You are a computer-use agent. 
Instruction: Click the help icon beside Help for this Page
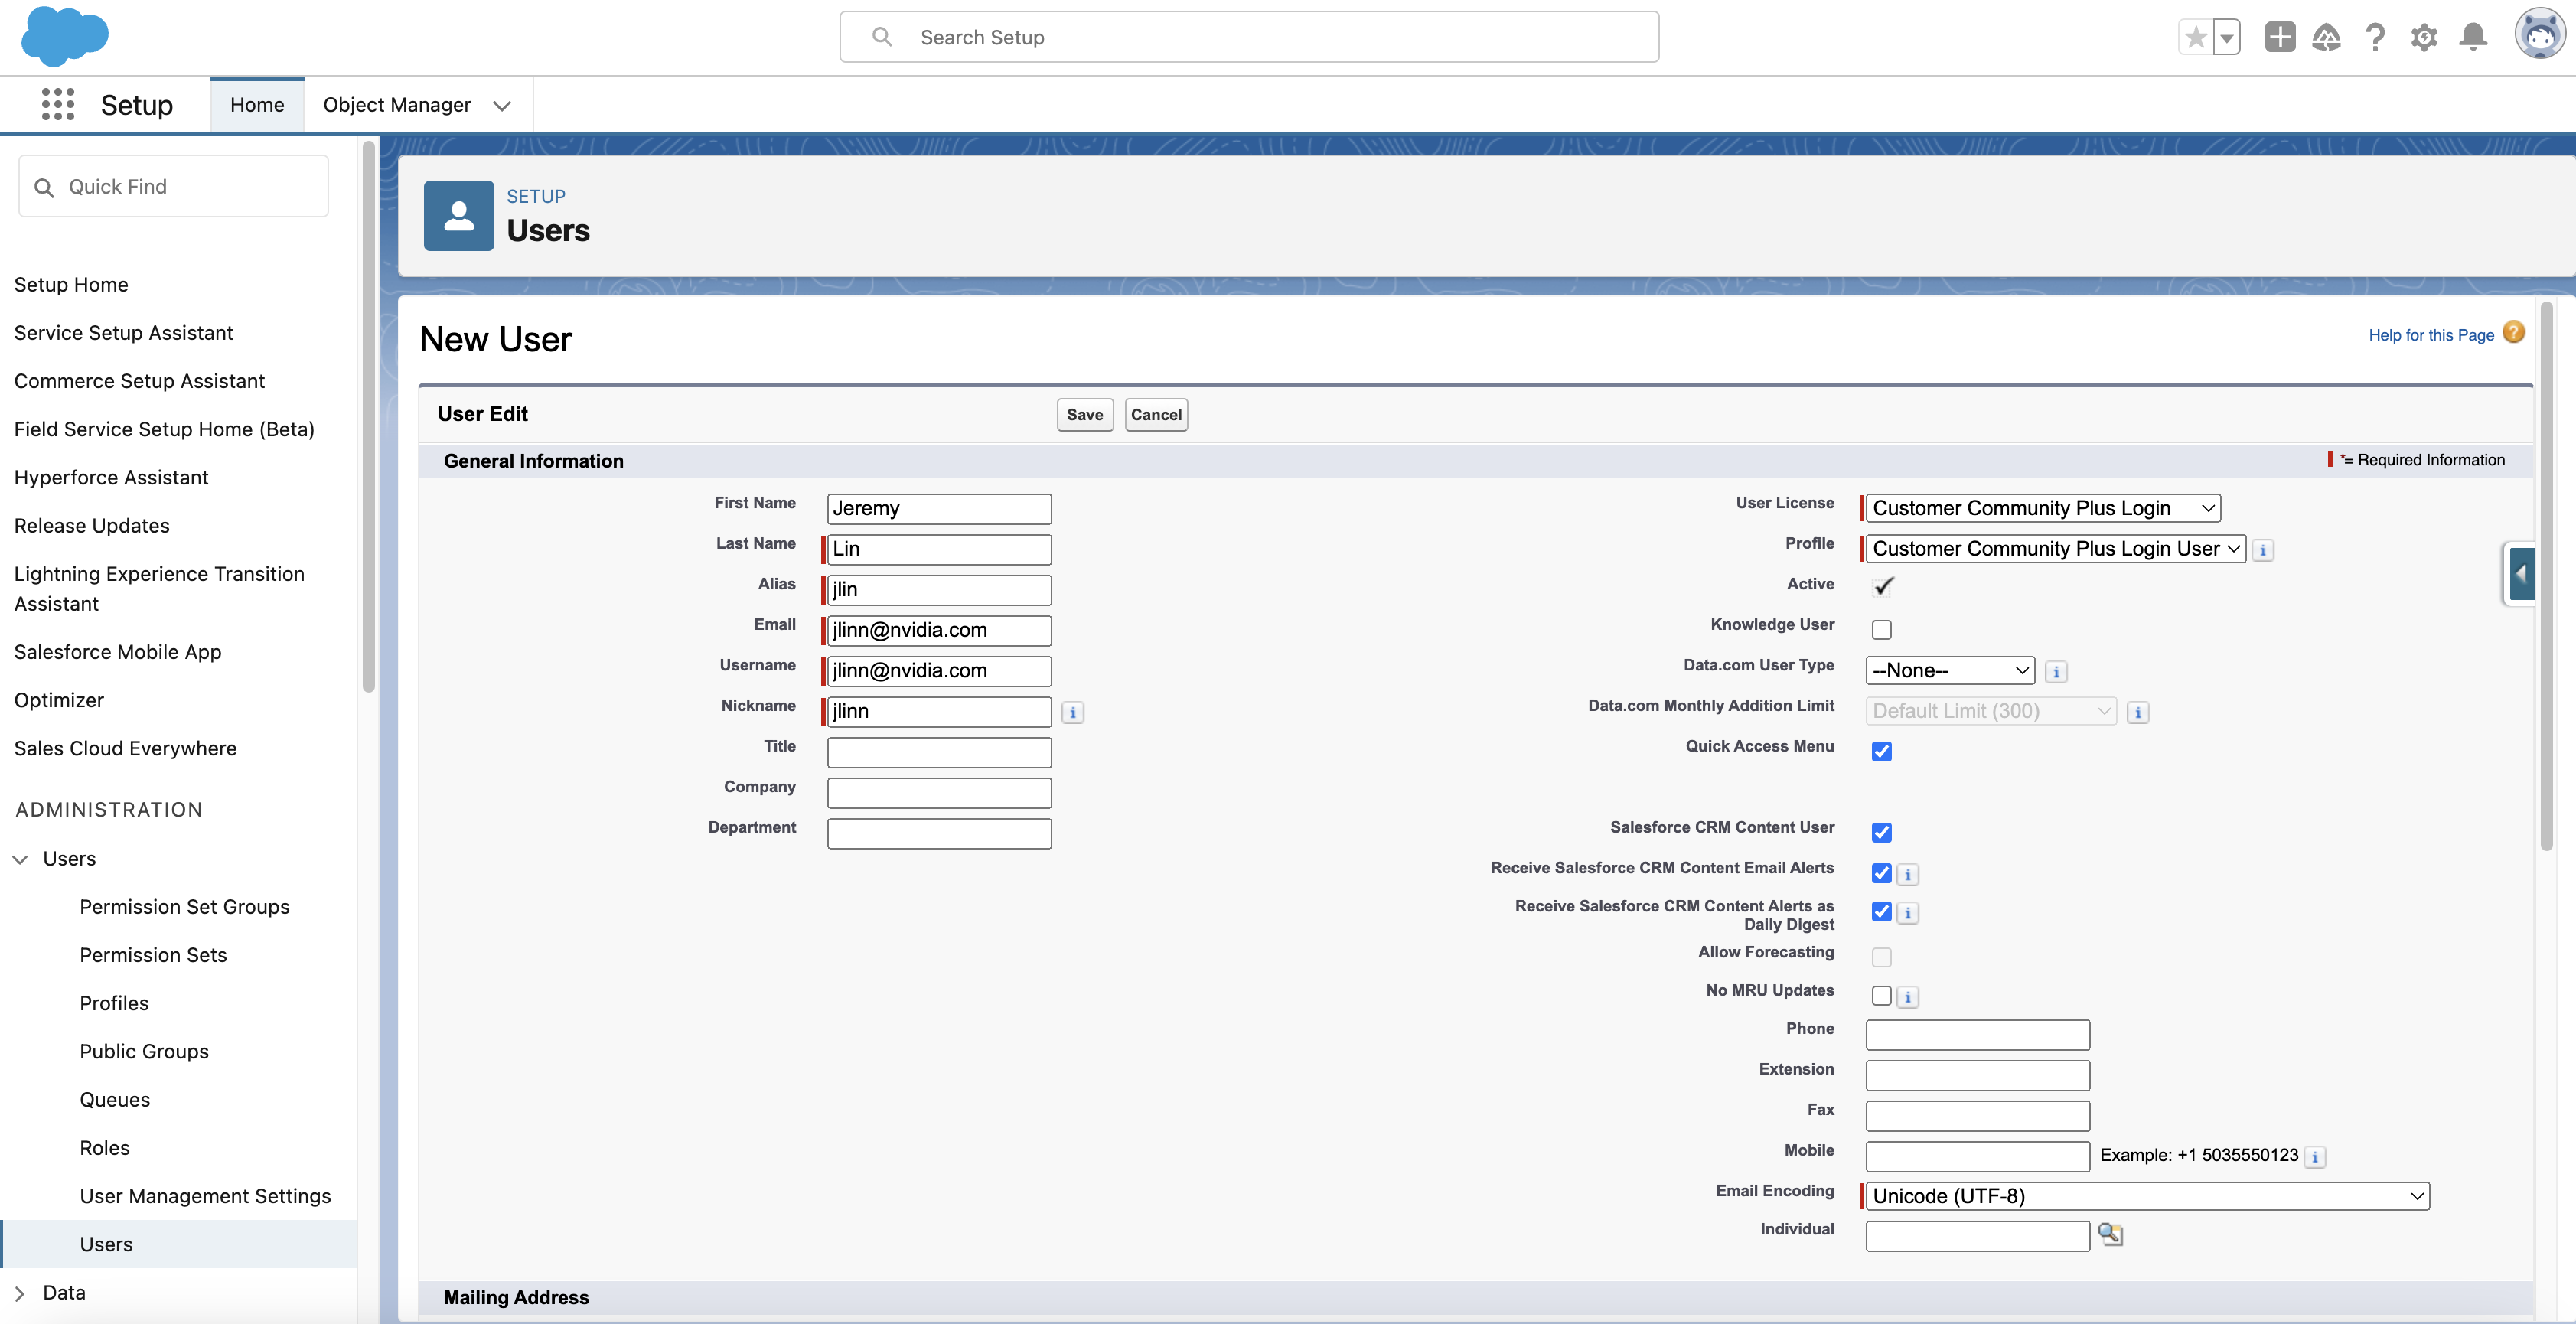click(2514, 333)
